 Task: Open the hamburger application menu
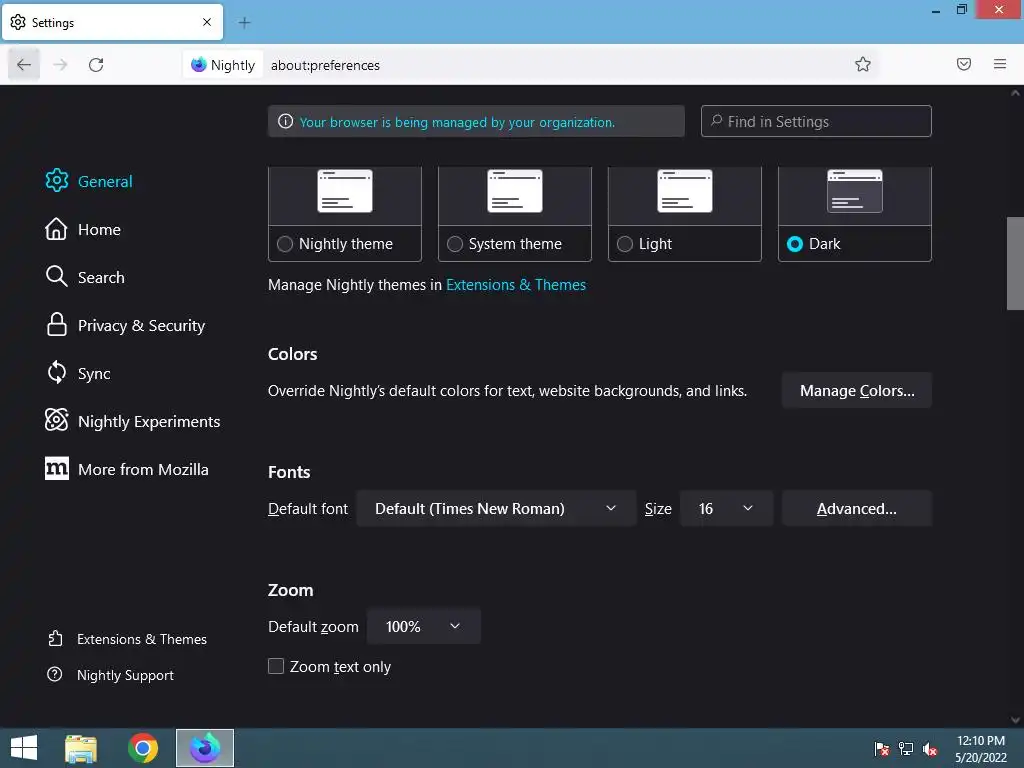click(1000, 64)
